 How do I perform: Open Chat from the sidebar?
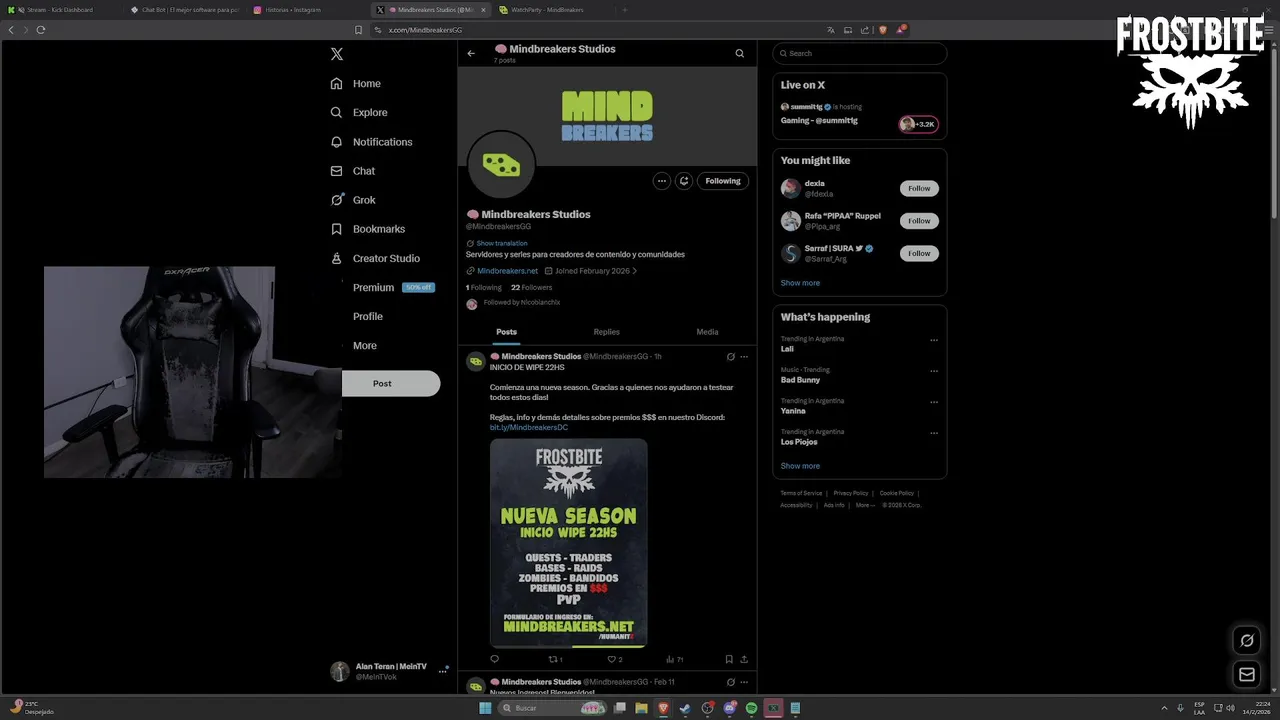pos(352,171)
